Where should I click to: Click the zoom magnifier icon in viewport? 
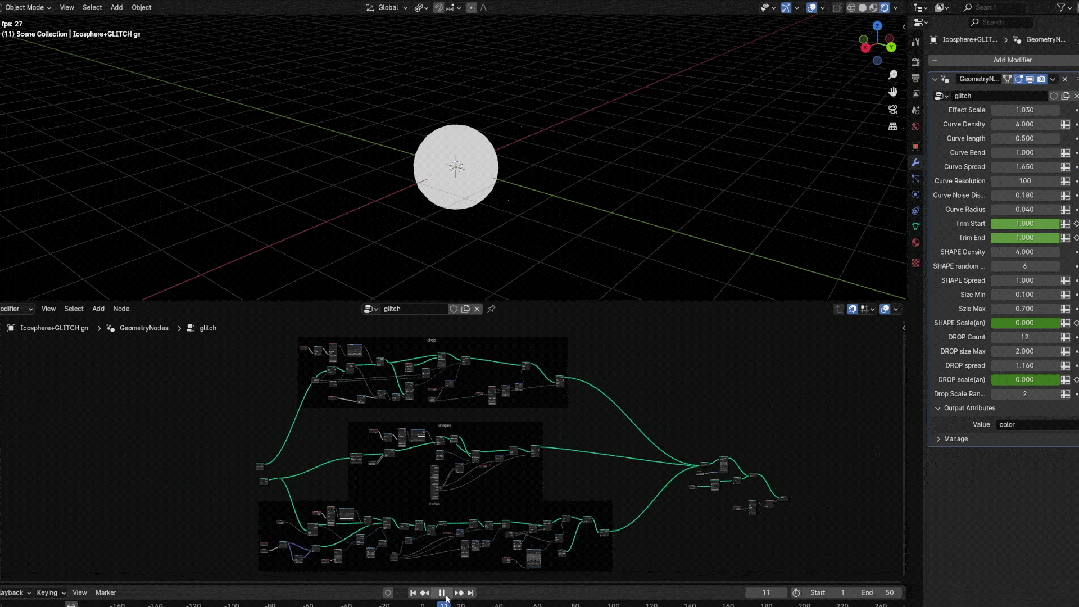(x=892, y=75)
